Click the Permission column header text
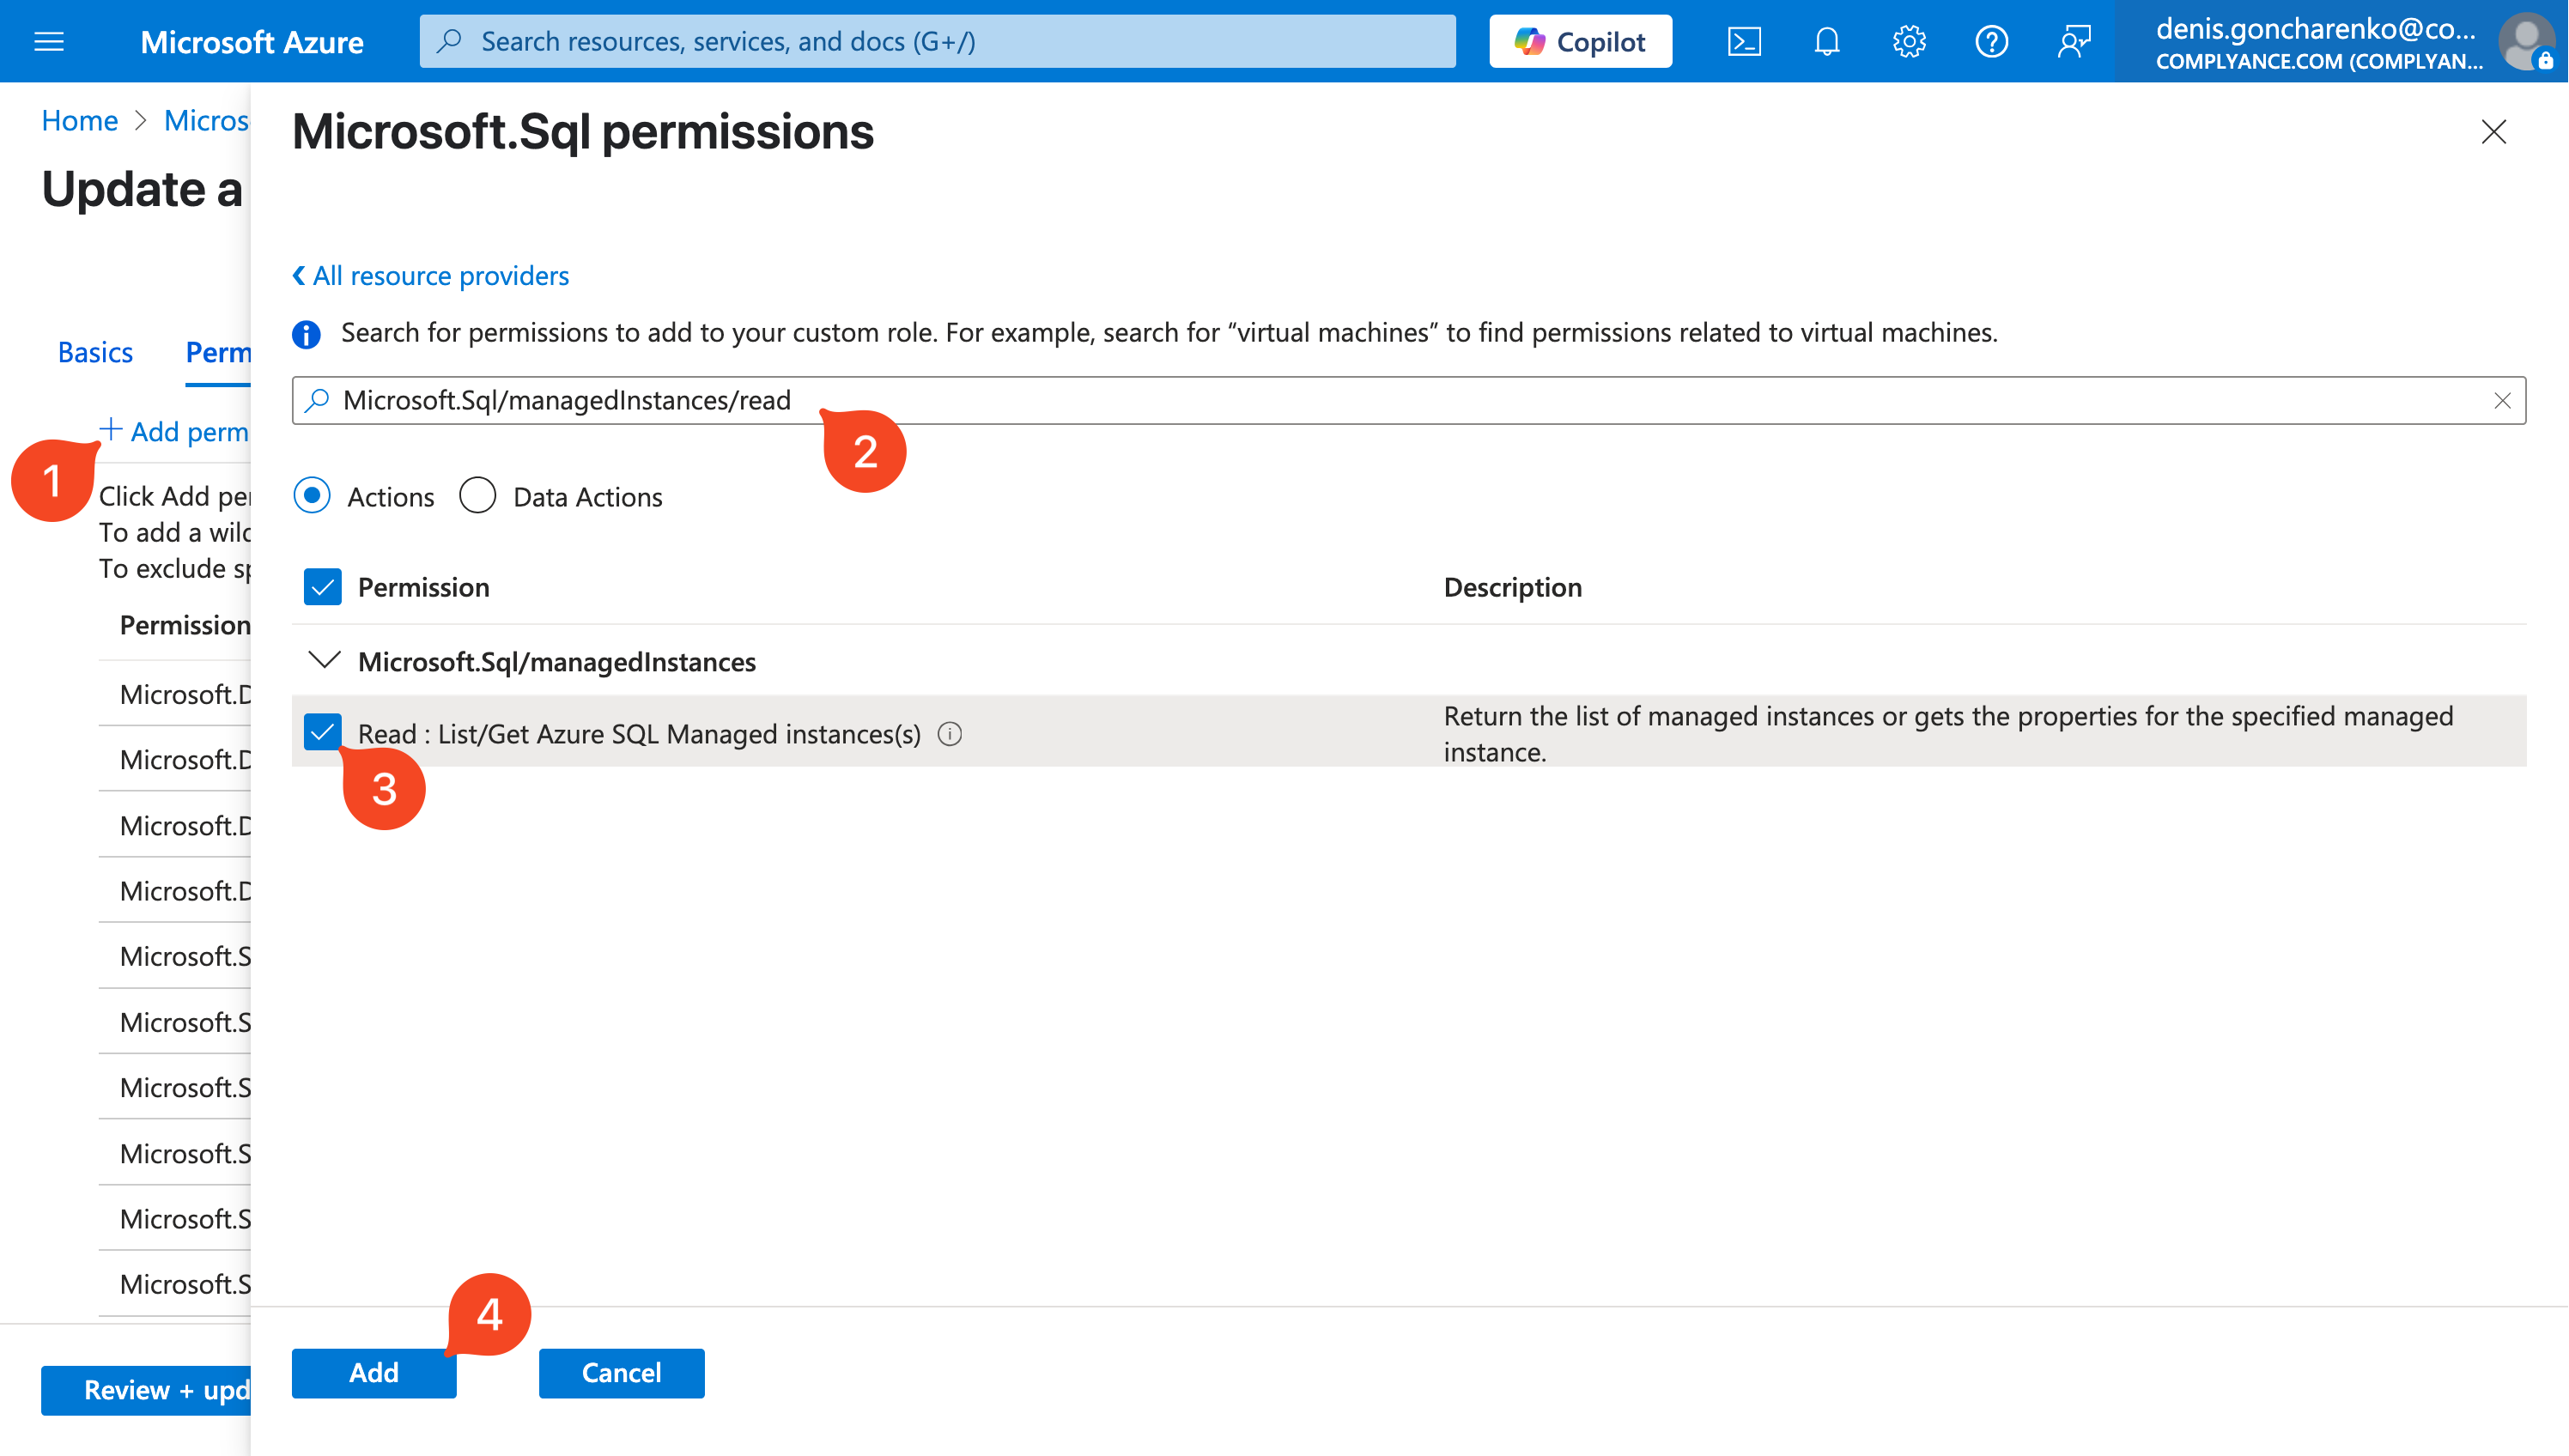This screenshot has height=1456, width=2569. point(424,587)
